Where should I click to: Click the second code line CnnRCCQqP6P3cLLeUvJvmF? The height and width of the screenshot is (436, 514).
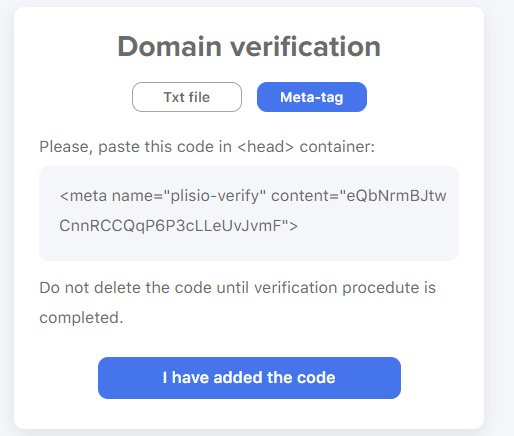coord(170,226)
